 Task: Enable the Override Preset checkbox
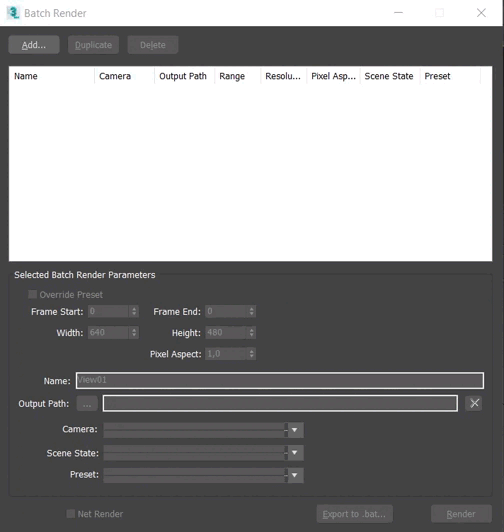coord(33,294)
